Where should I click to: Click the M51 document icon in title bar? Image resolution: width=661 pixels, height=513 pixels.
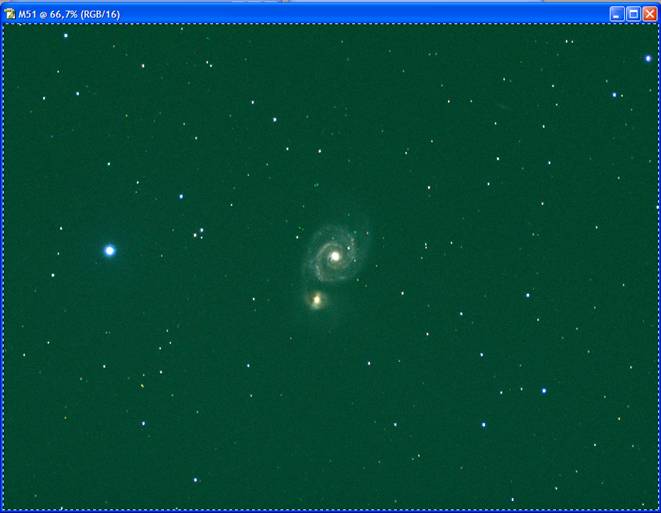[x=9, y=14]
